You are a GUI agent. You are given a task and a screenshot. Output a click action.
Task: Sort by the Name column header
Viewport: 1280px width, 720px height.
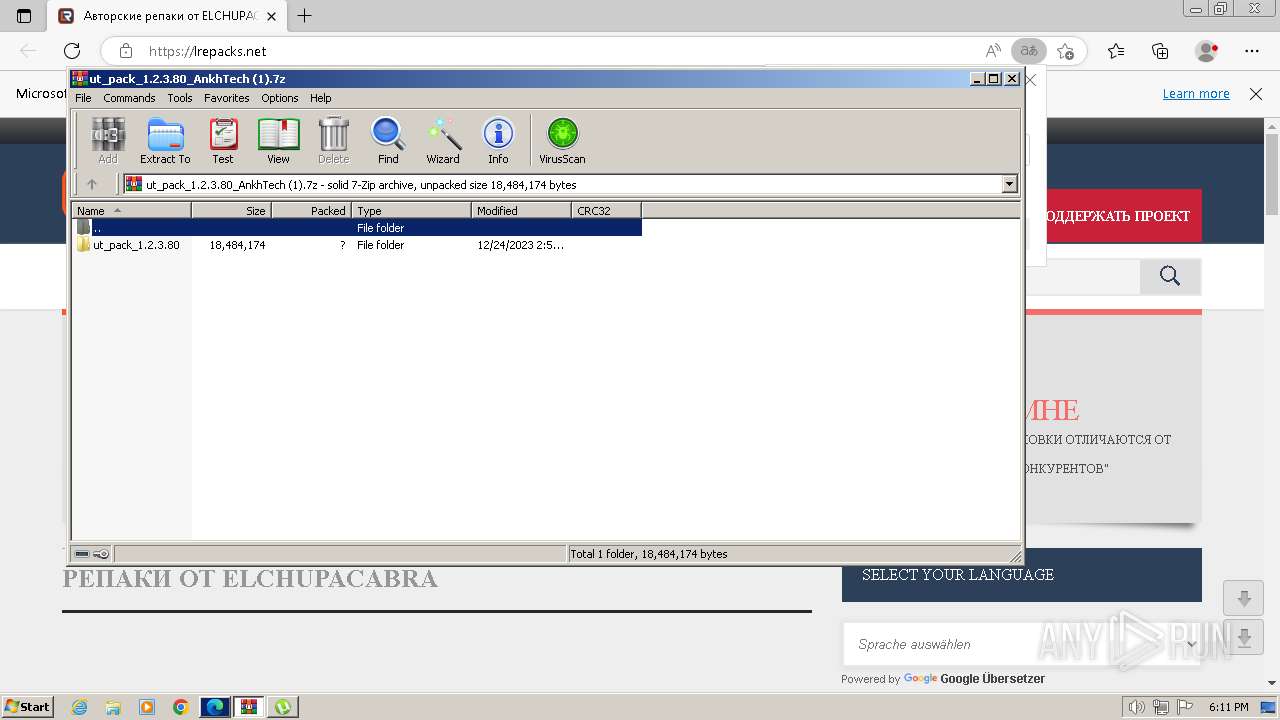(131, 210)
